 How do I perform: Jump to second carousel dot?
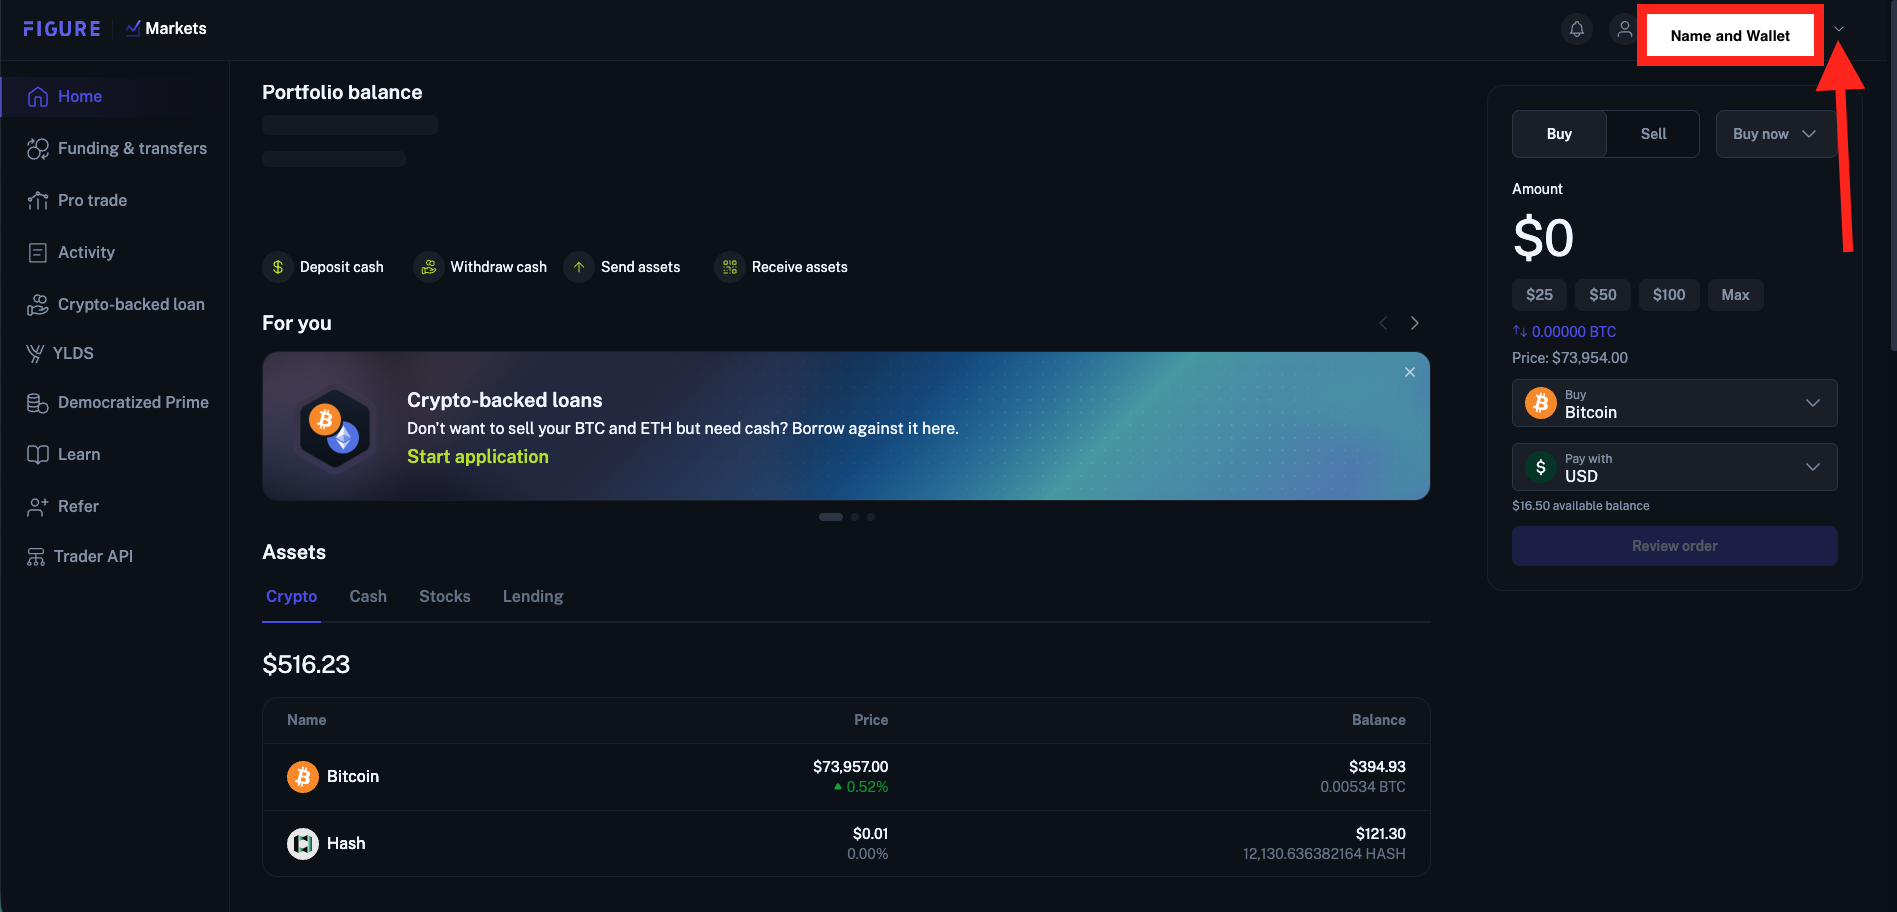point(855,517)
